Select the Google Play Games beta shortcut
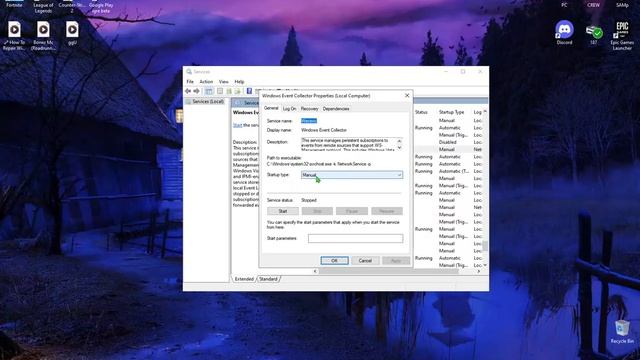Viewport: 640px width, 360px height. click(x=101, y=7)
